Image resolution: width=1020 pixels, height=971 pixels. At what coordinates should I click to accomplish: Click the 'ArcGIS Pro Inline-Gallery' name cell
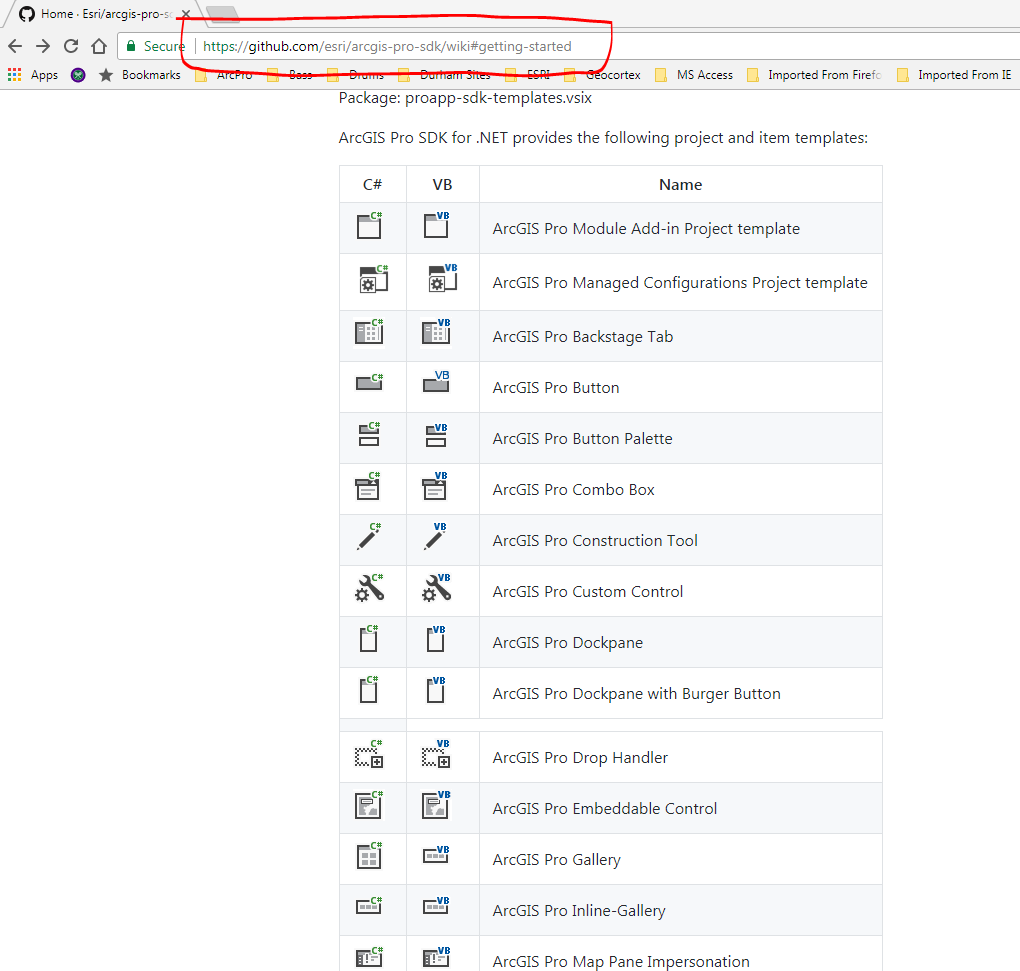click(680, 910)
